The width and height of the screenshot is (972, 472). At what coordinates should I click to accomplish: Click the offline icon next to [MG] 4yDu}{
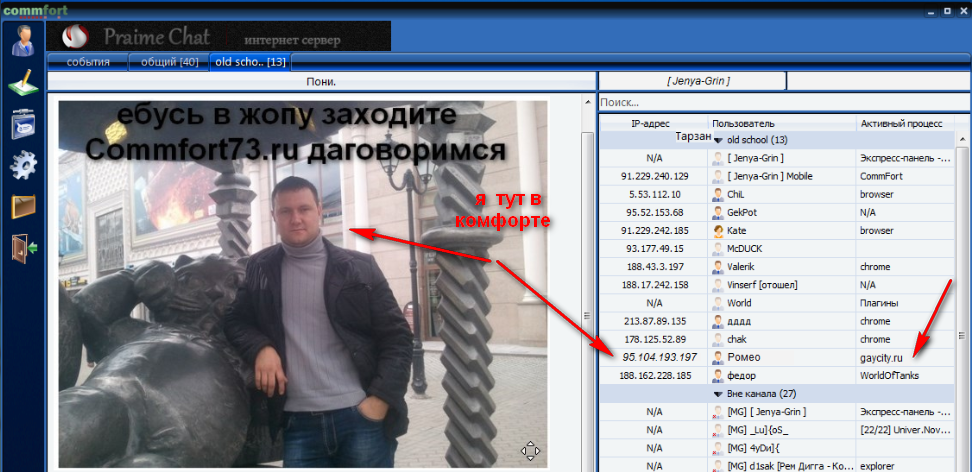pyautogui.click(x=718, y=447)
